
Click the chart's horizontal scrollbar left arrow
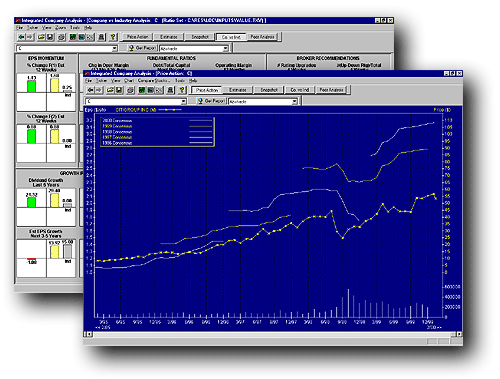[88, 334]
